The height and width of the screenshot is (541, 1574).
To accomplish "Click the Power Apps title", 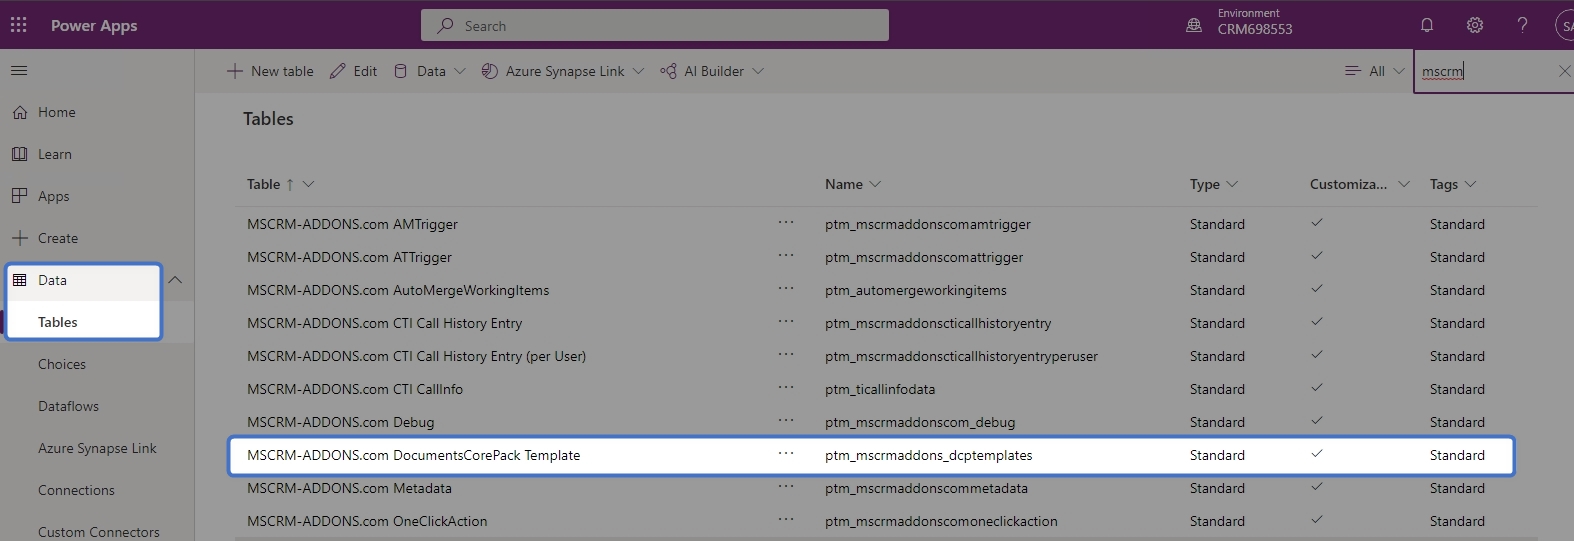I will click(94, 26).
